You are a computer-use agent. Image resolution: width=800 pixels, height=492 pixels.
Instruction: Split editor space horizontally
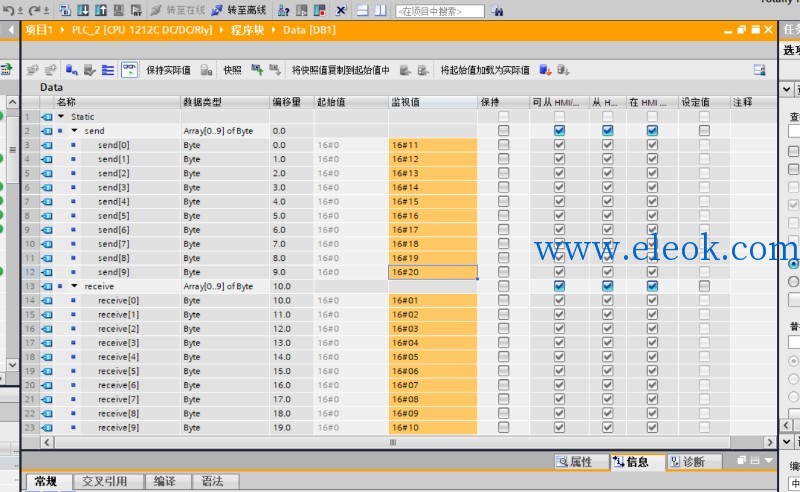pos(362,10)
